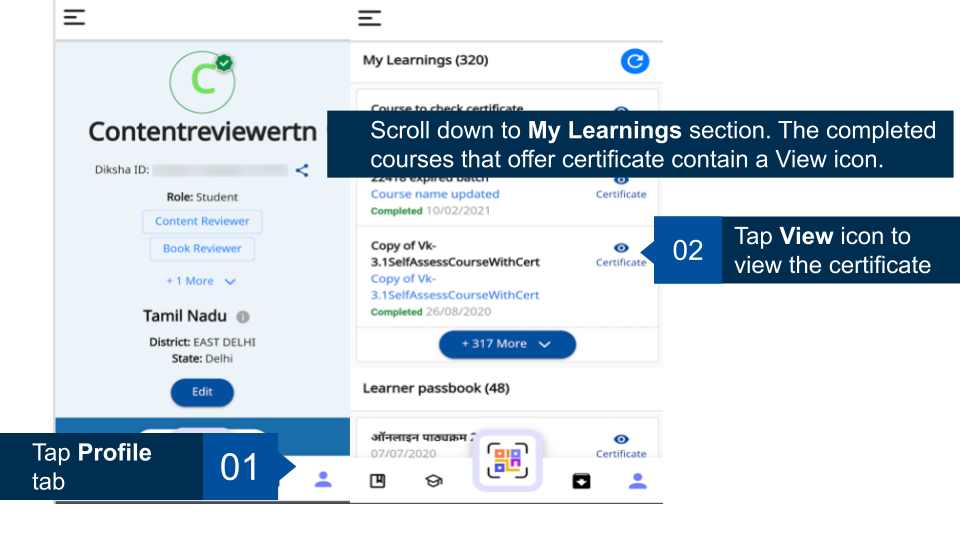Open the QR code scanner
Viewport: 960px width, 540px height.
point(507,461)
